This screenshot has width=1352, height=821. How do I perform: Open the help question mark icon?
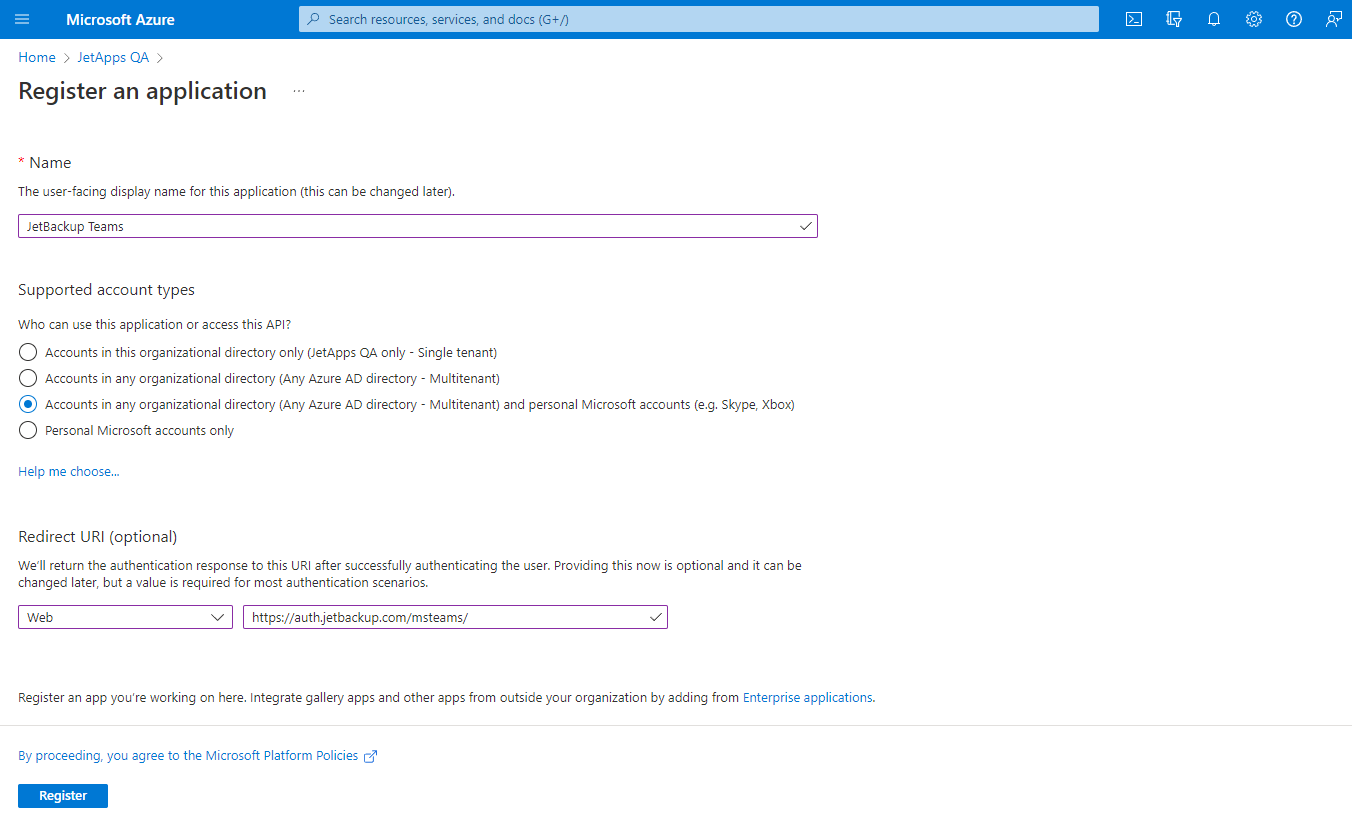(1294, 19)
